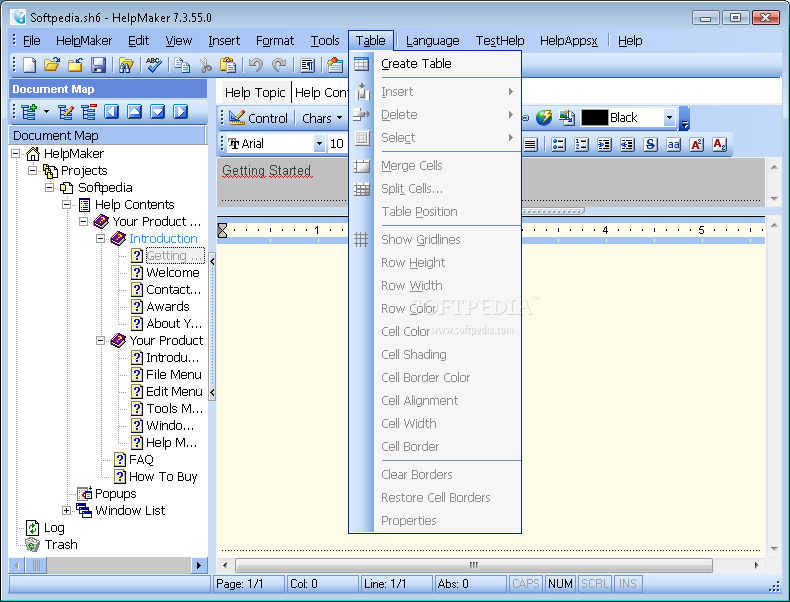Click the black color swatch
Screen dimensions: 790x602
tap(595, 118)
